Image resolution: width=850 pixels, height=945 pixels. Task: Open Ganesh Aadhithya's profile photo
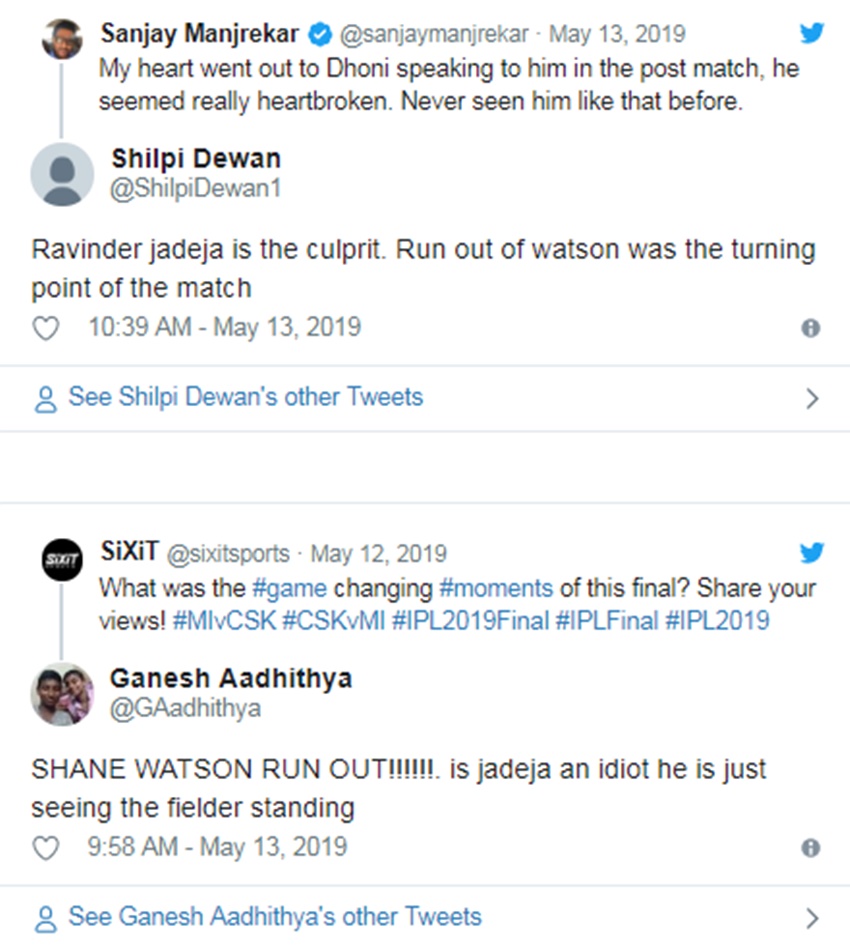(62, 693)
